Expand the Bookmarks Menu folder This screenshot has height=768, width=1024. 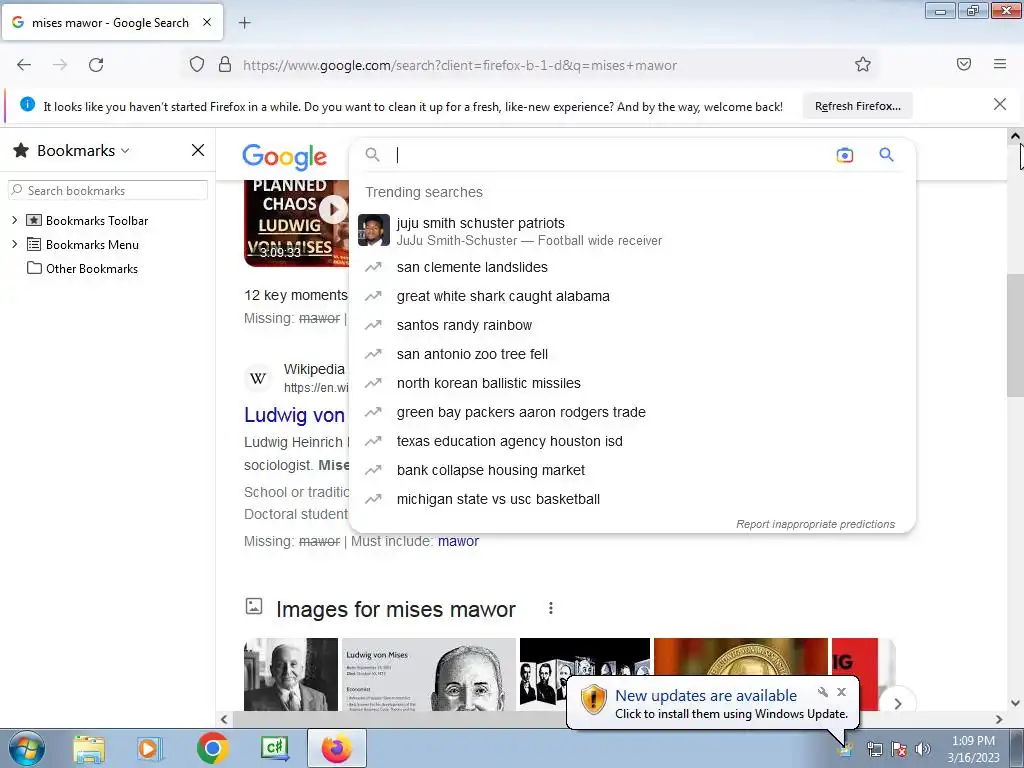tap(14, 244)
